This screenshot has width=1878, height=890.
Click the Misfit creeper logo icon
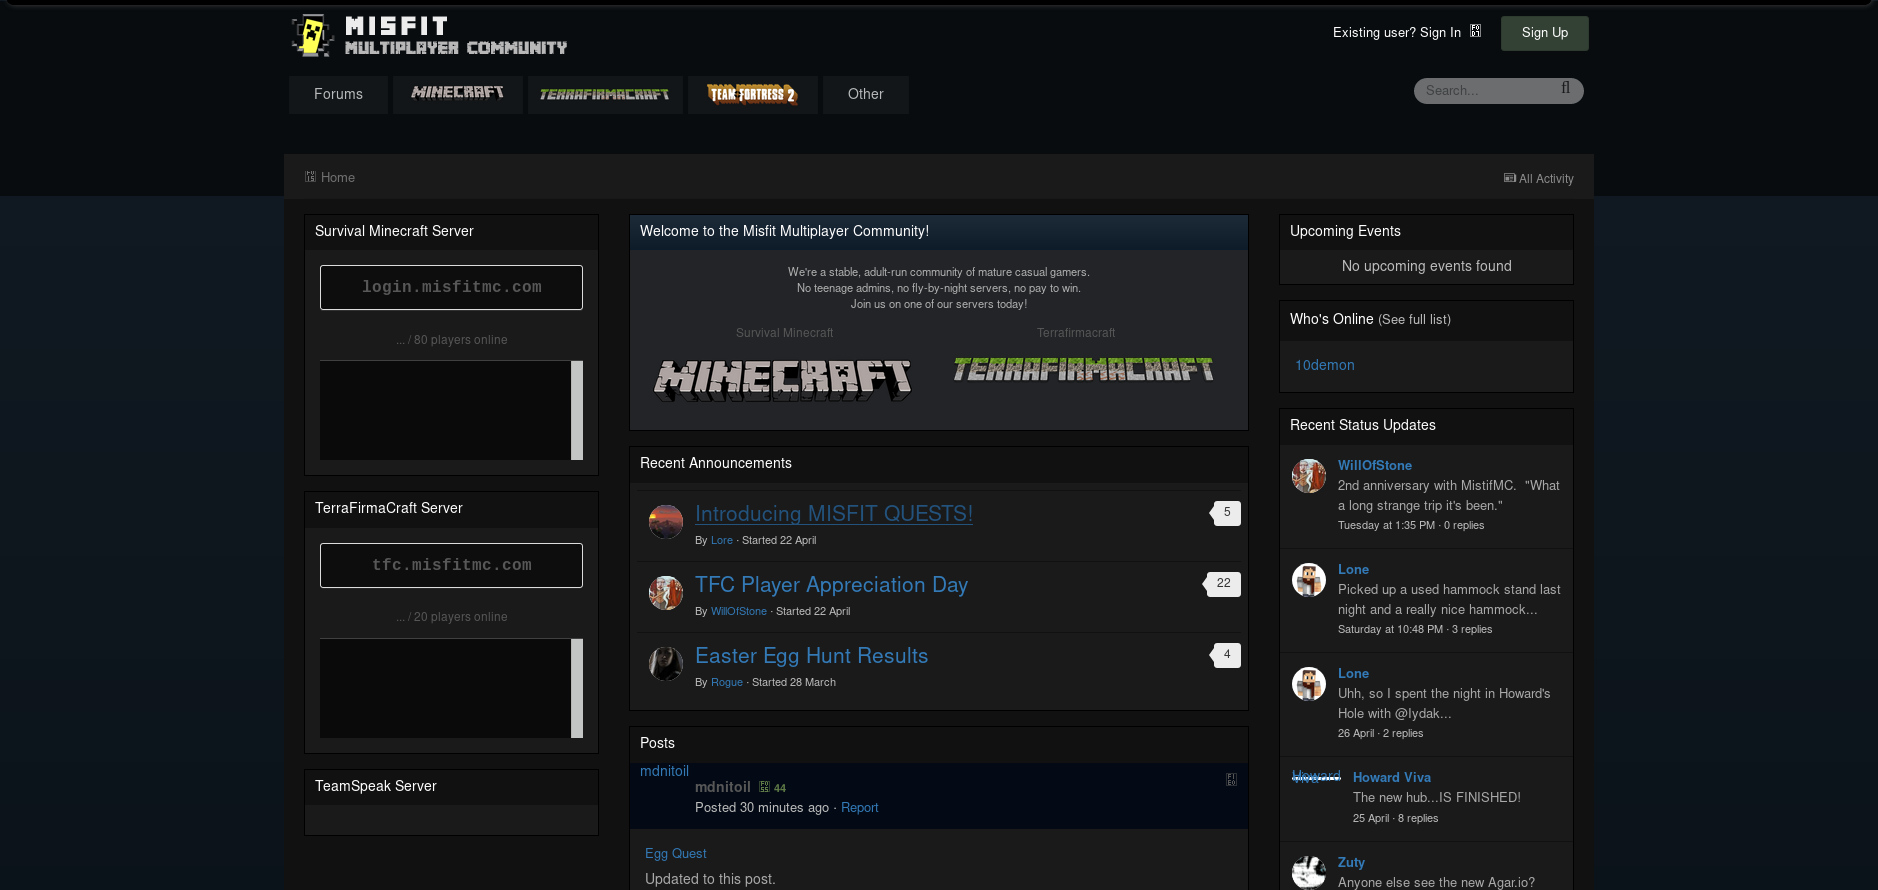[311, 36]
